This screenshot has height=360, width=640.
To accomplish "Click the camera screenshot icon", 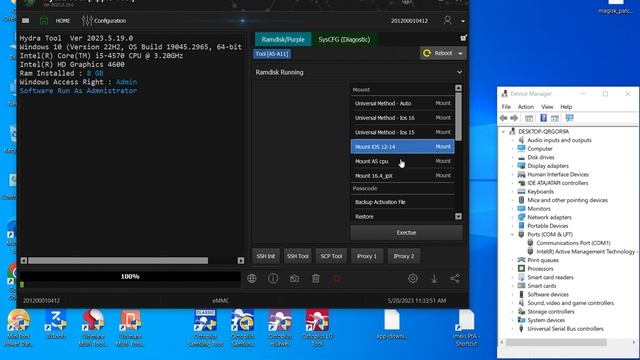I will point(294,278).
